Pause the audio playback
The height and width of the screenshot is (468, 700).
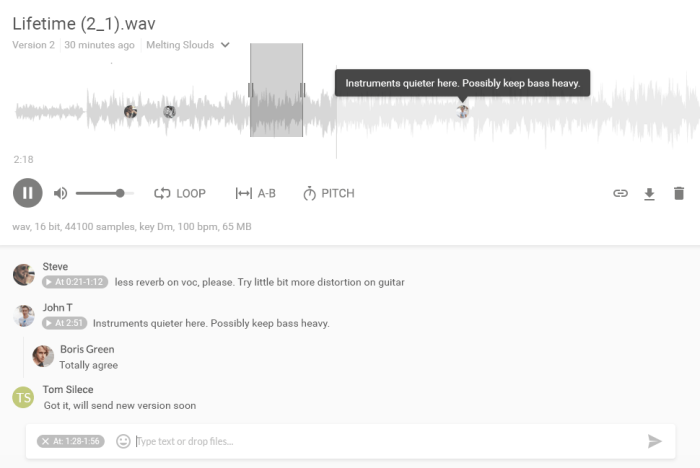pyautogui.click(x=28, y=193)
